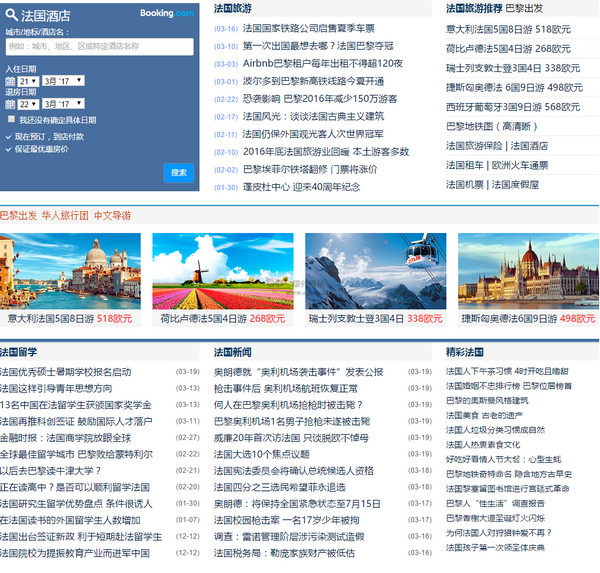Open article 波尔多到巴黎新高铁线路今夏开通
This screenshot has height=573, width=600.
click(313, 81)
